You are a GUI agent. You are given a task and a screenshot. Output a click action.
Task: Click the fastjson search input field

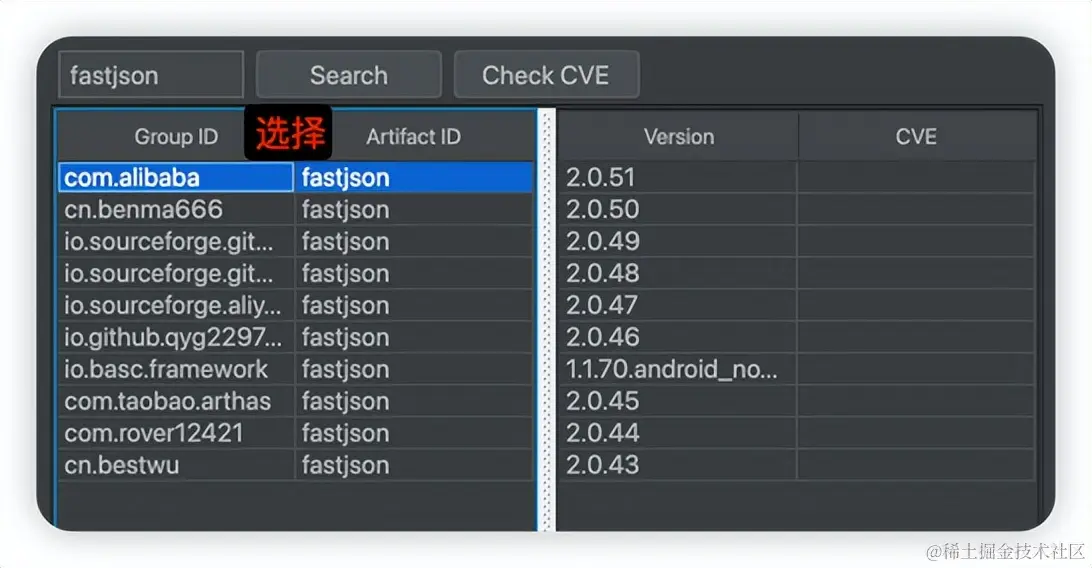click(151, 74)
